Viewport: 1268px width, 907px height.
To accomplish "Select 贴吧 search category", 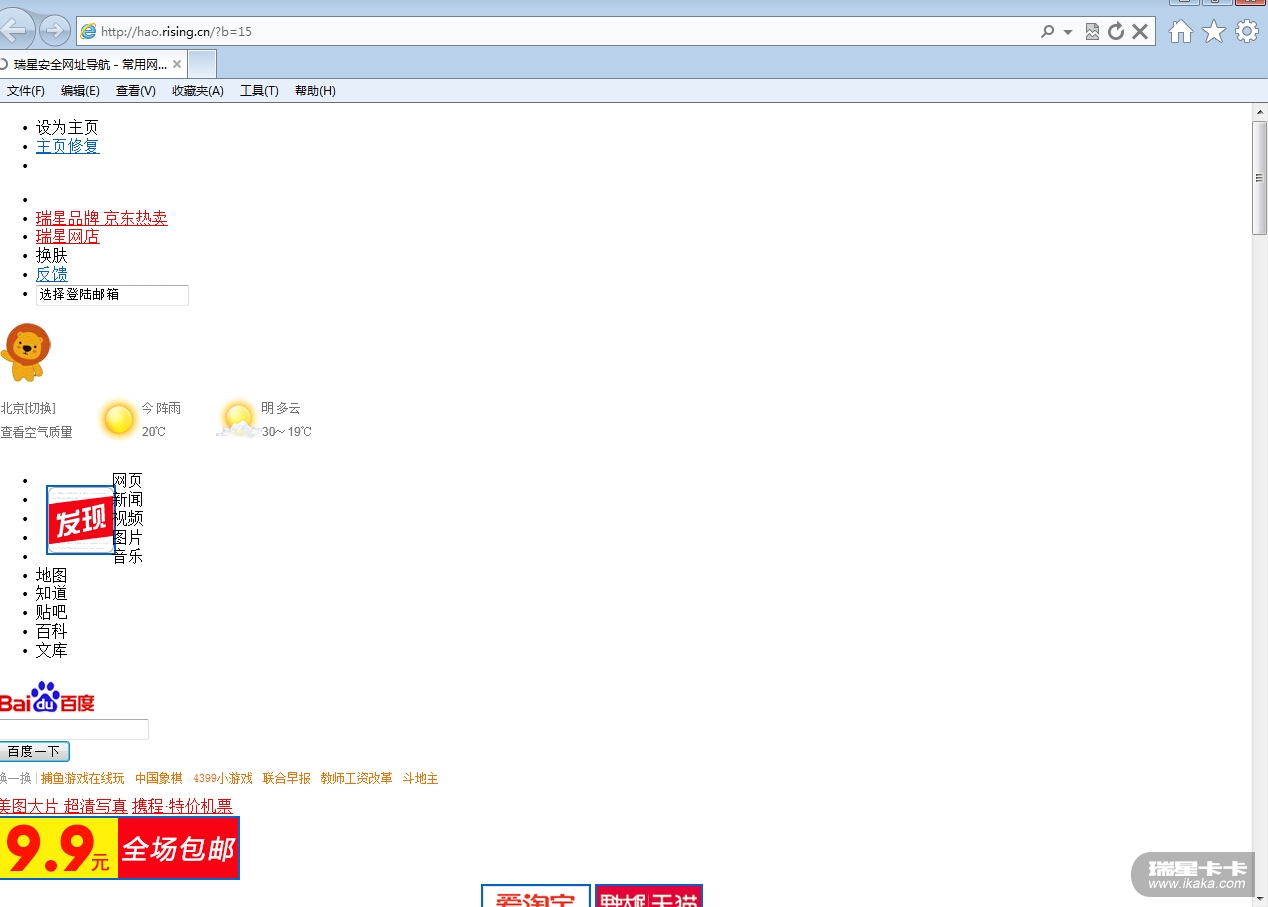I will [52, 613].
